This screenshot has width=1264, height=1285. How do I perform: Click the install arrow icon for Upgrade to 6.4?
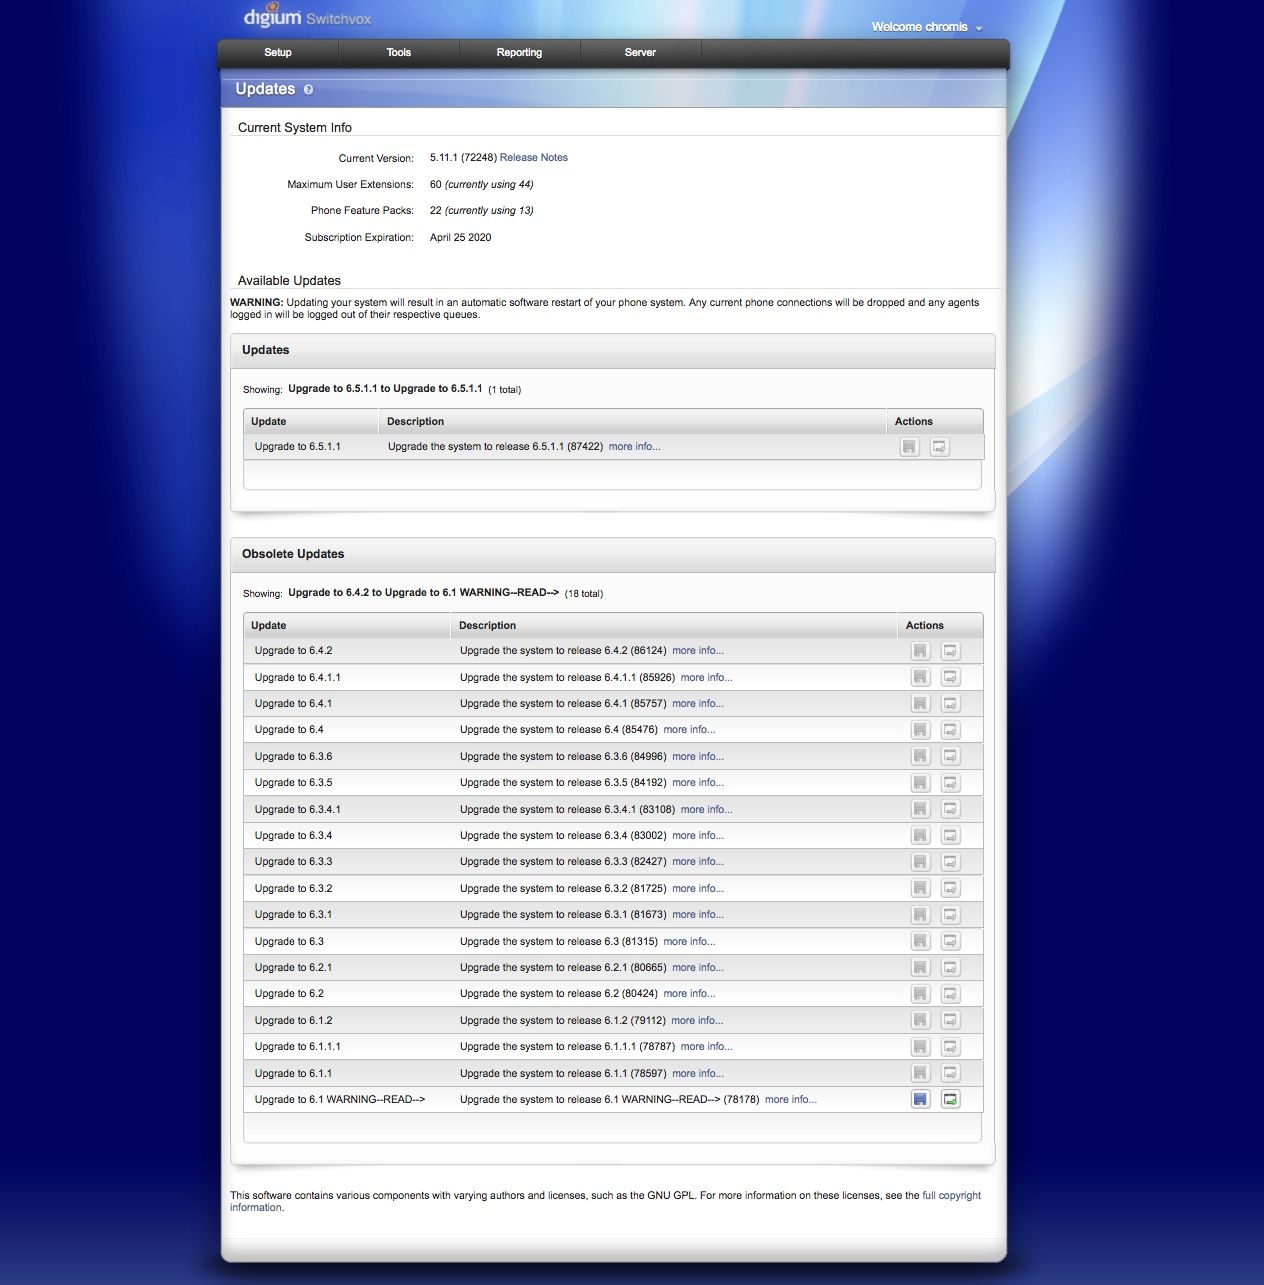click(951, 730)
